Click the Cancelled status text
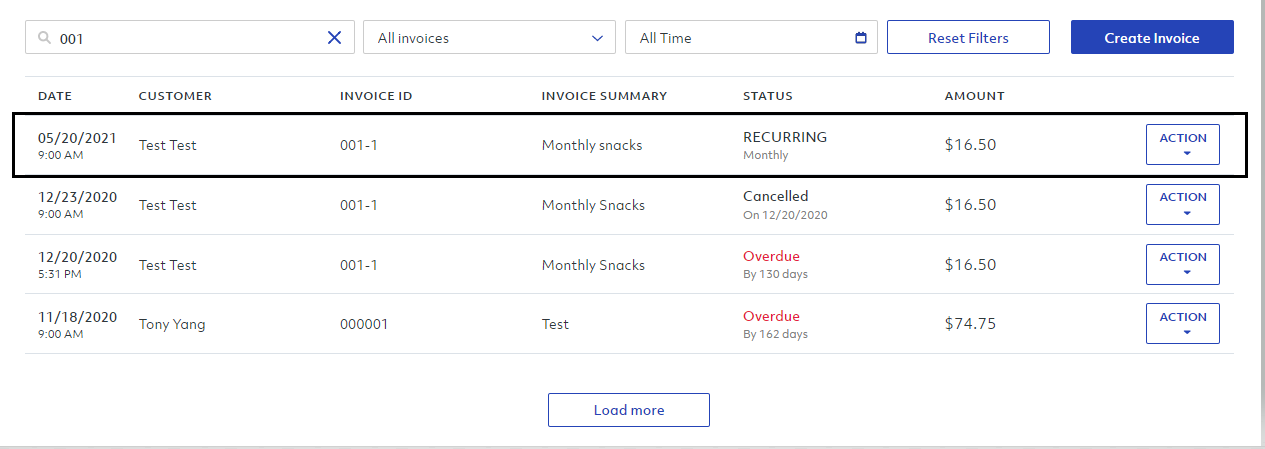1265x449 pixels. point(775,196)
